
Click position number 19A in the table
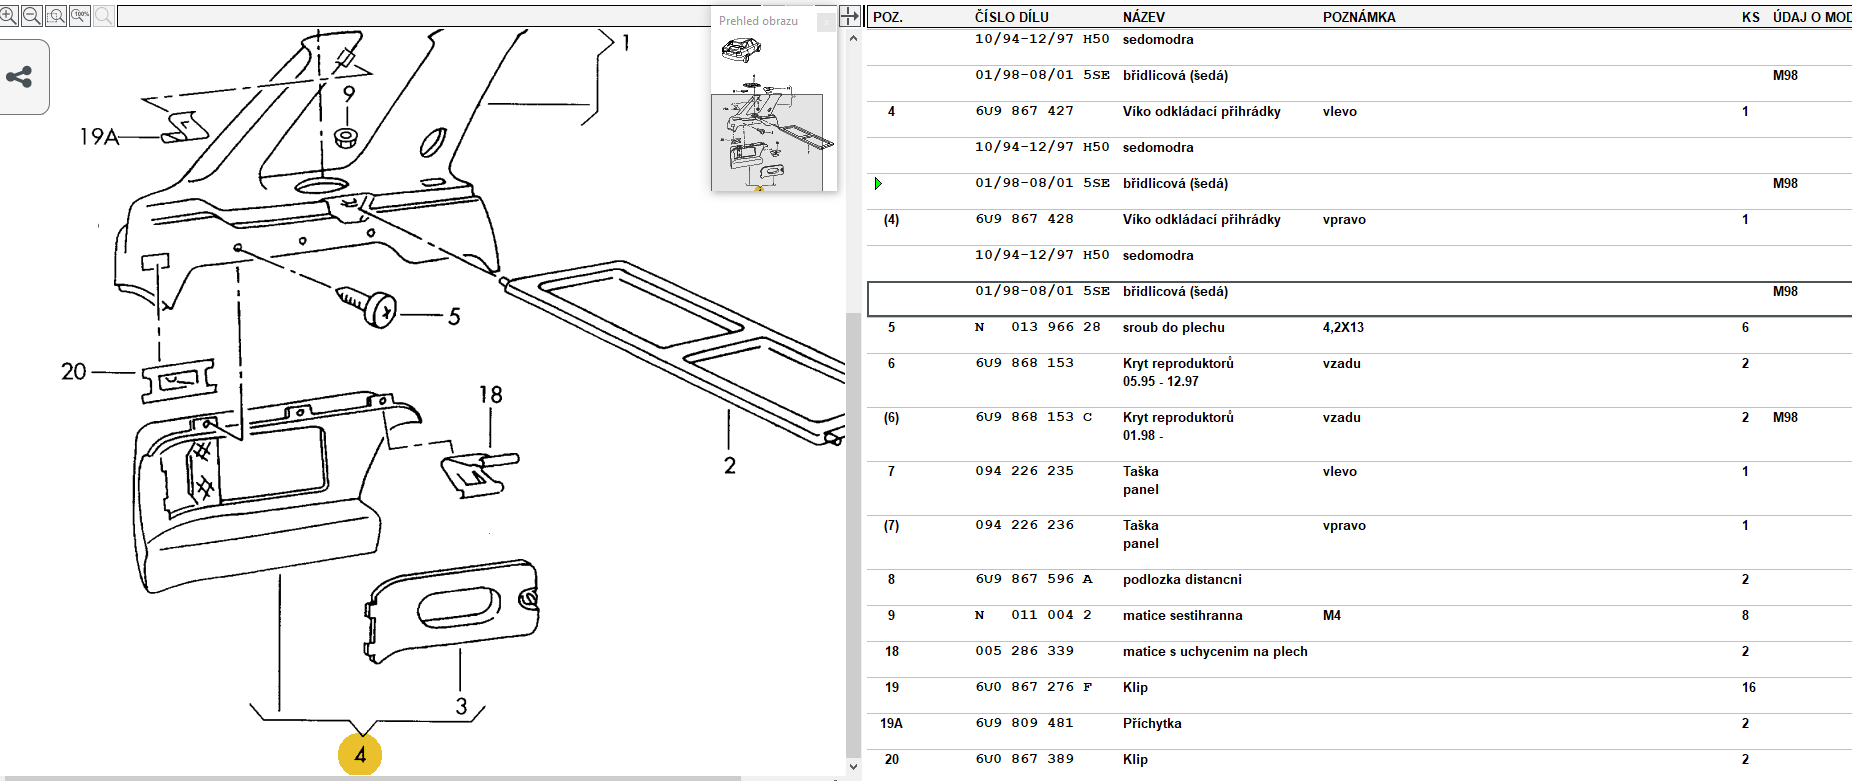coord(891,723)
